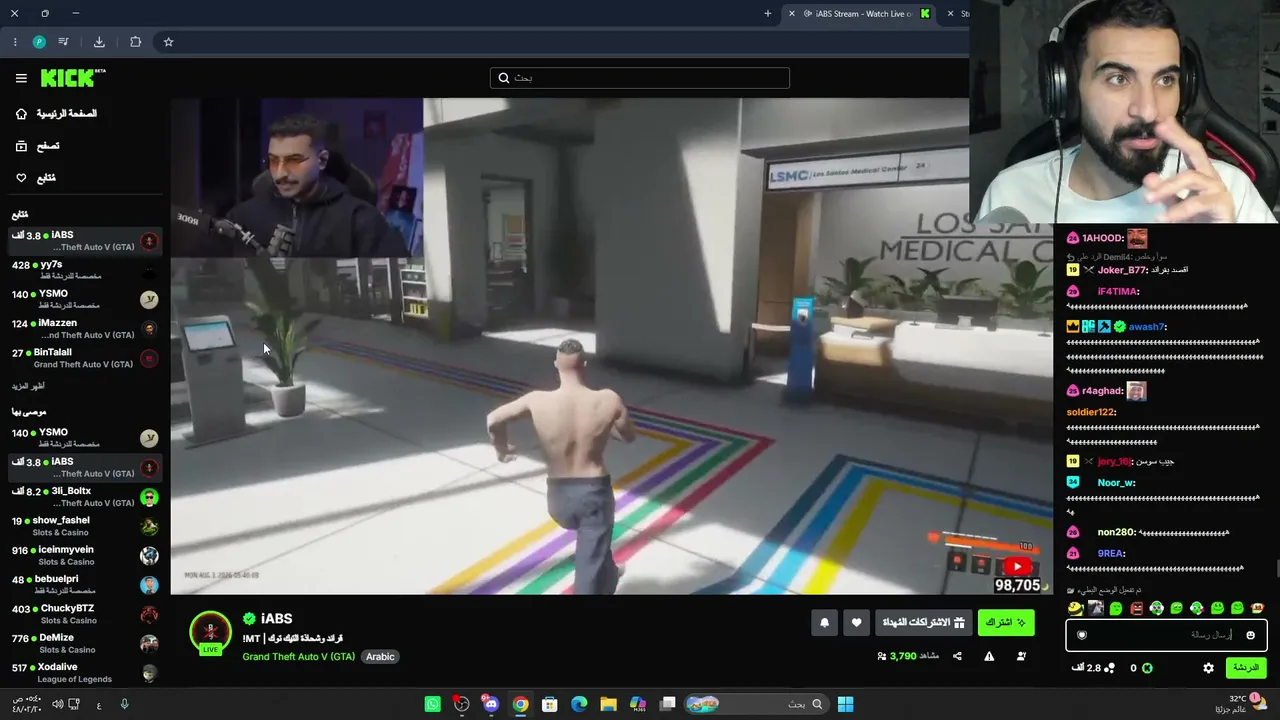The image size is (1280, 720).
Task: Open the Browse icon in Kick sidebar
Action: [21, 146]
